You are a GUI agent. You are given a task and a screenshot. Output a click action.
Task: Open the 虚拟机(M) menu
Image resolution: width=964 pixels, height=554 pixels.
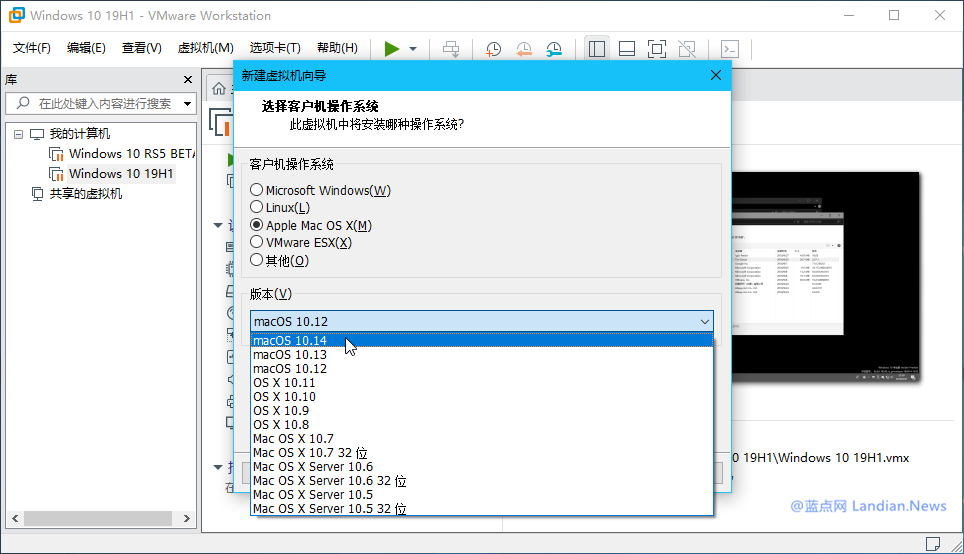[205, 48]
